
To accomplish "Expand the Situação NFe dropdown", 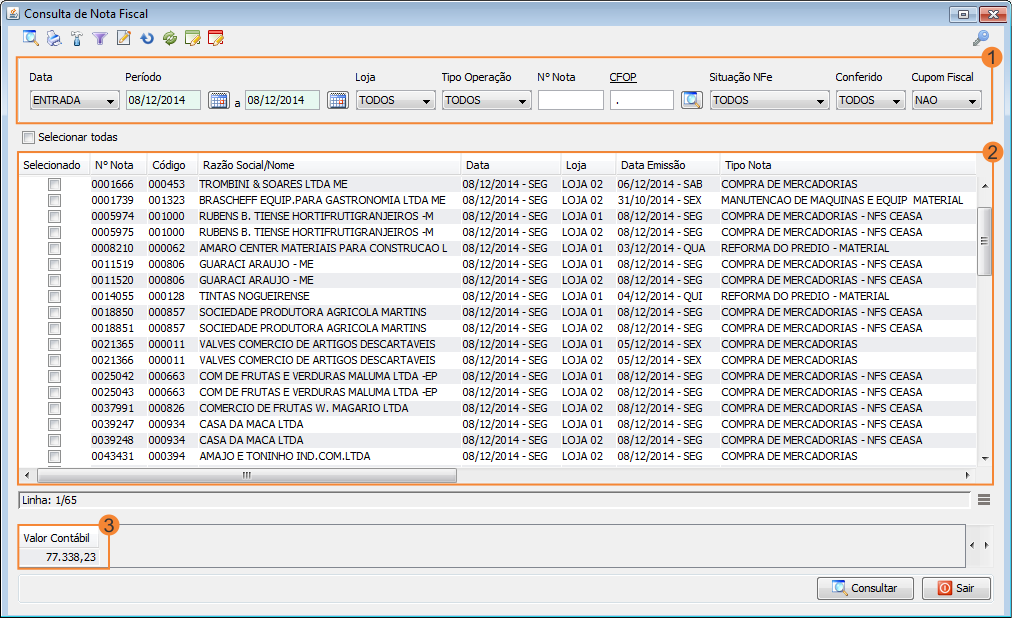I will pyautogui.click(x=769, y=100).
